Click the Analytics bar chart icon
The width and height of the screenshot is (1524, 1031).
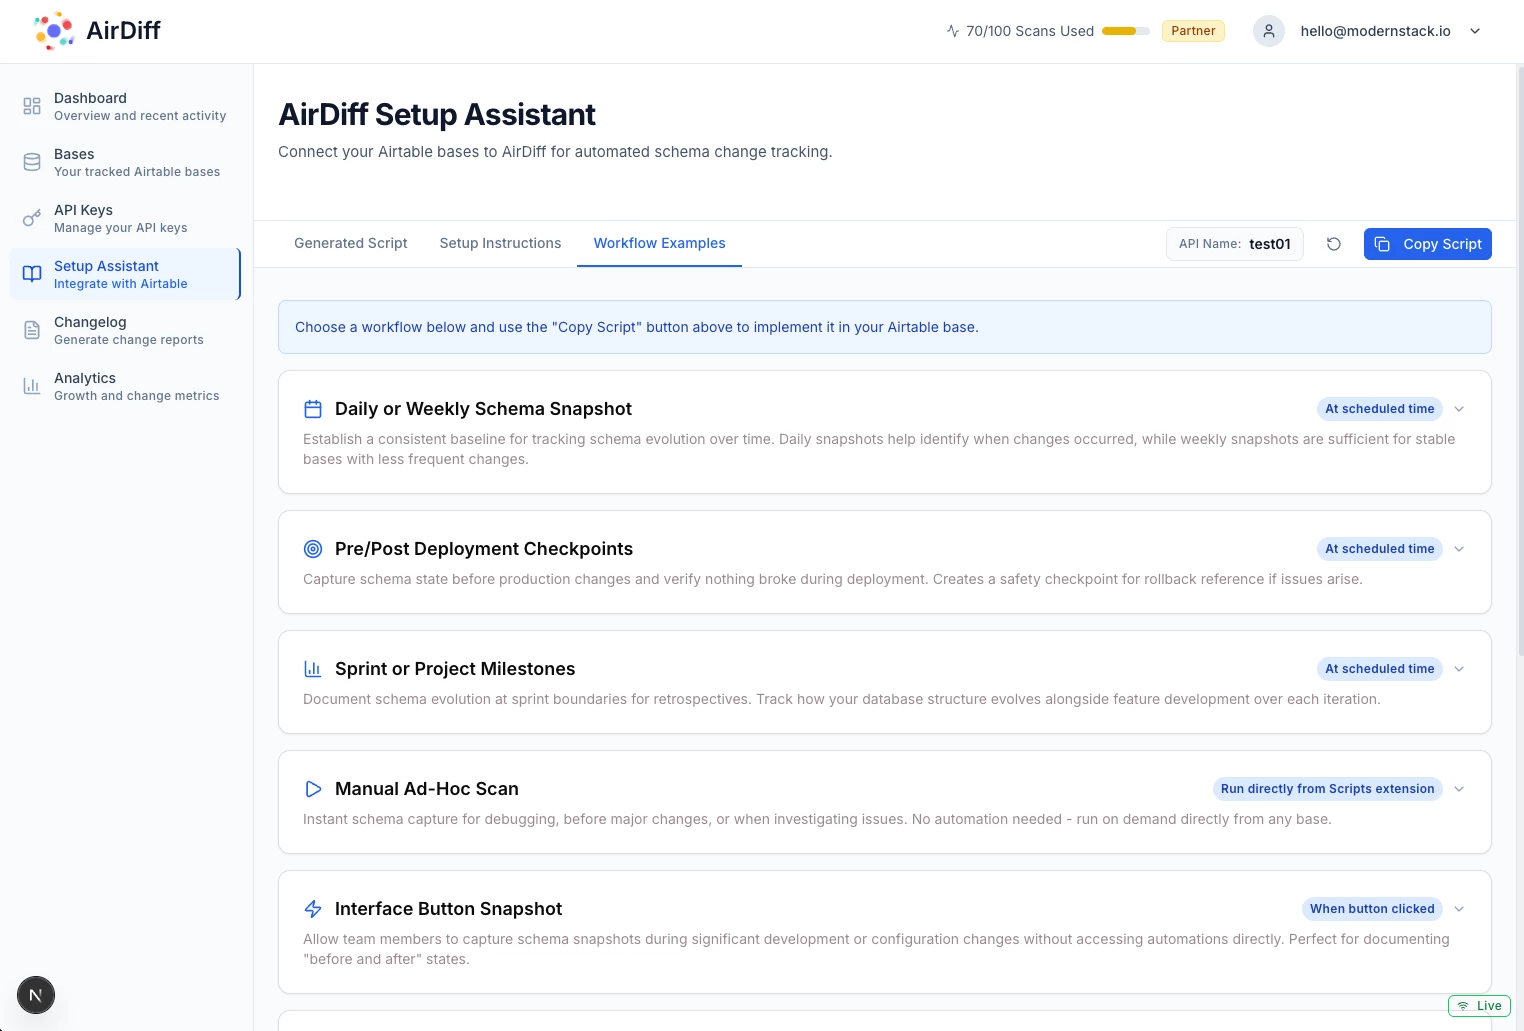(x=32, y=386)
